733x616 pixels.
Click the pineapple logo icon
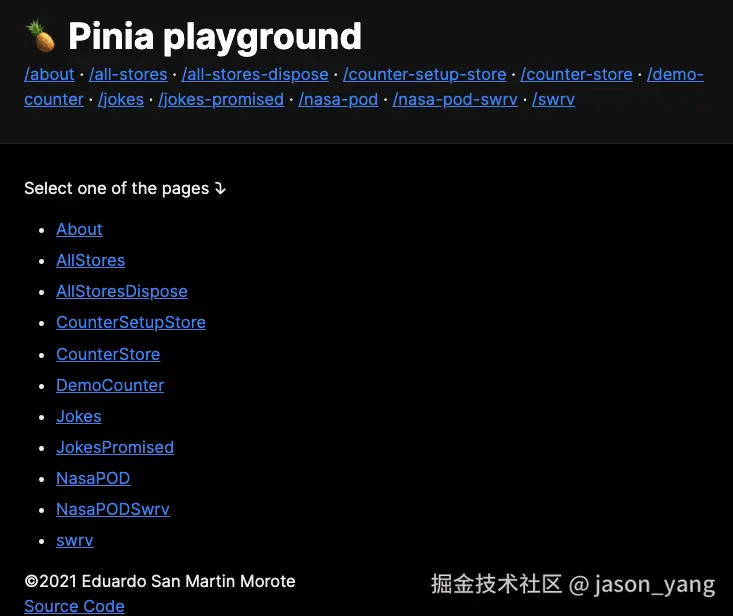tap(40, 36)
